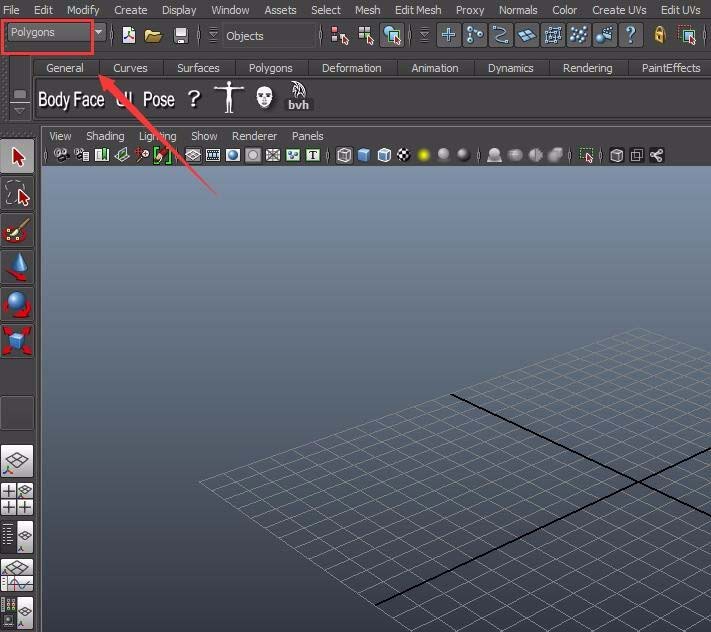Select the Scale tool with cube icon
This screenshot has width=711, height=632.
tap(17, 340)
